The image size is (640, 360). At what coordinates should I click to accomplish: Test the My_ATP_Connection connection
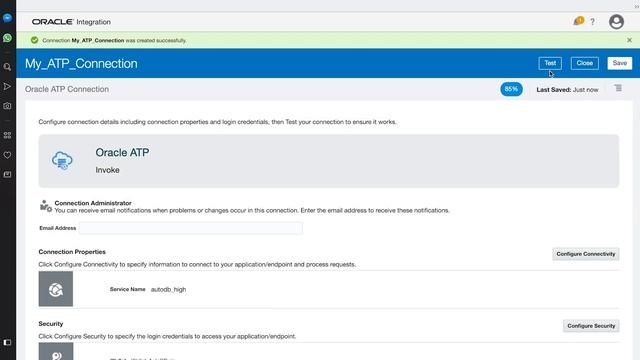[550, 63]
